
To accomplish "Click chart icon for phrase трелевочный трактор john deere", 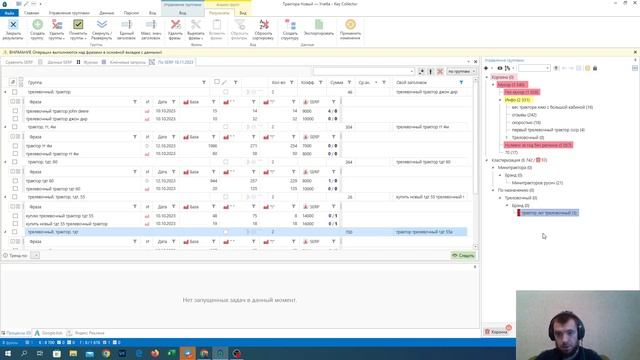I will [x=147, y=111].
